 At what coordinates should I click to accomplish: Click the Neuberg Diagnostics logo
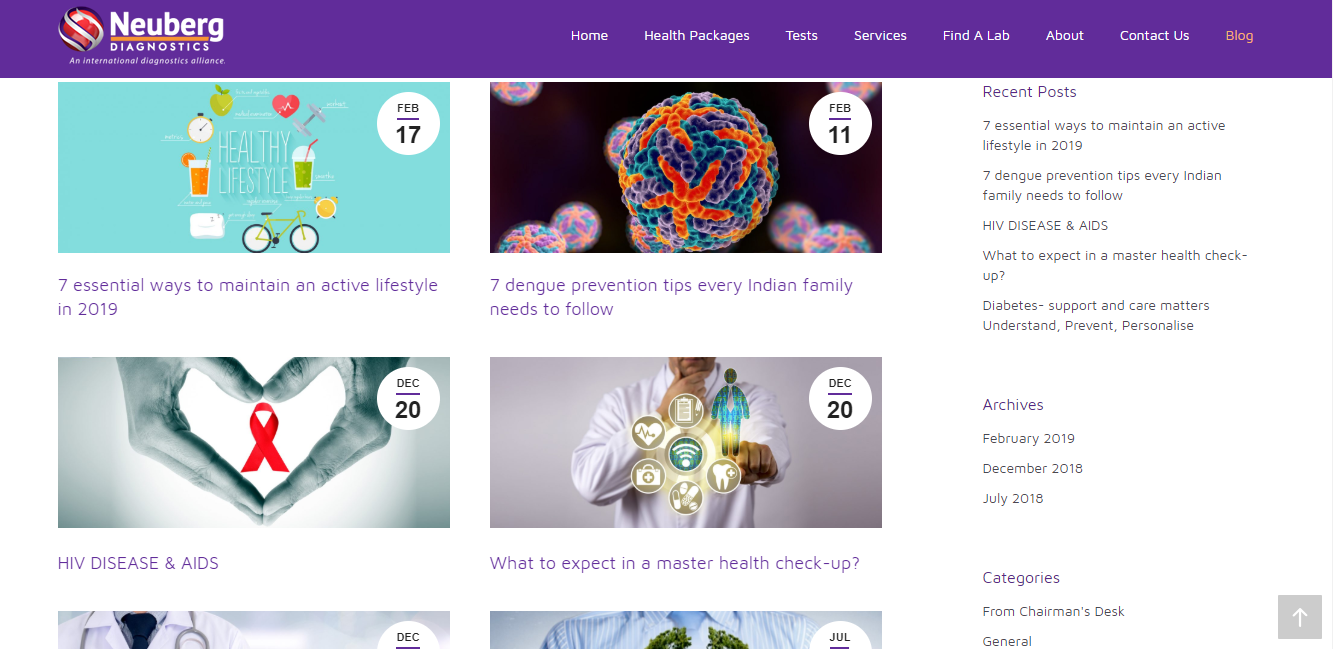click(x=141, y=36)
